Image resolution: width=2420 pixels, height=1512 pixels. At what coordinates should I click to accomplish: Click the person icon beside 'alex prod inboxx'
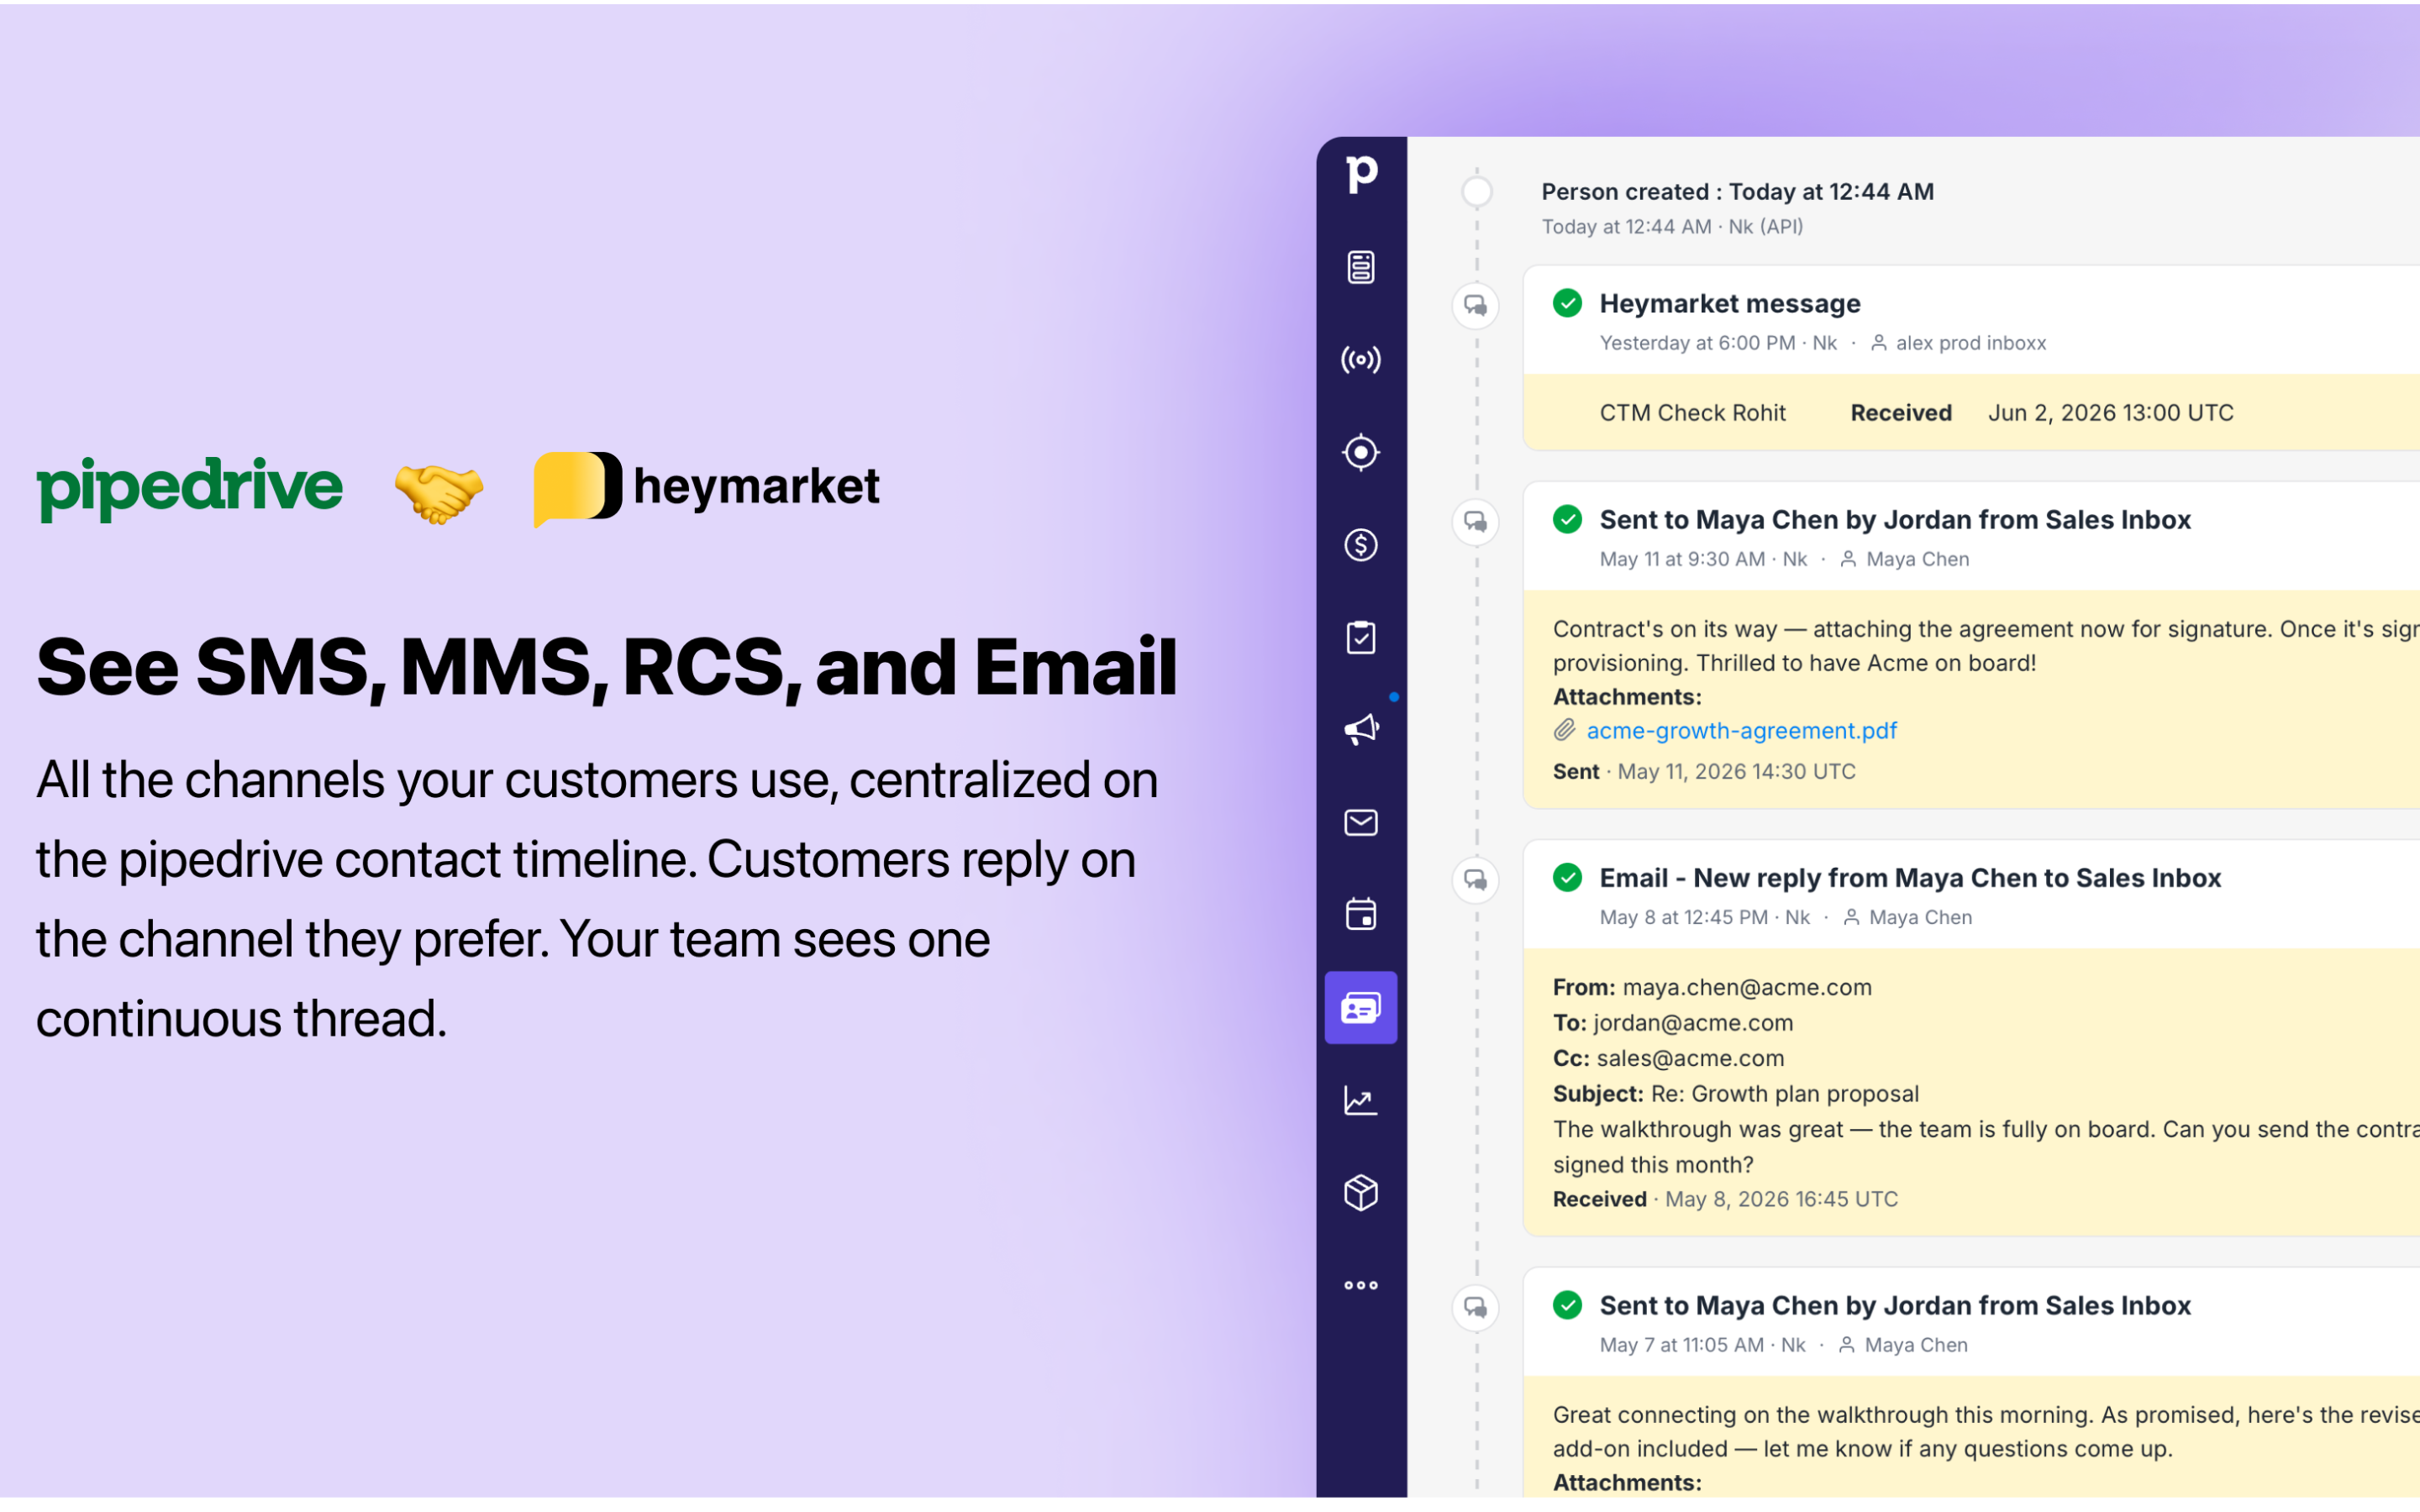pos(1878,343)
